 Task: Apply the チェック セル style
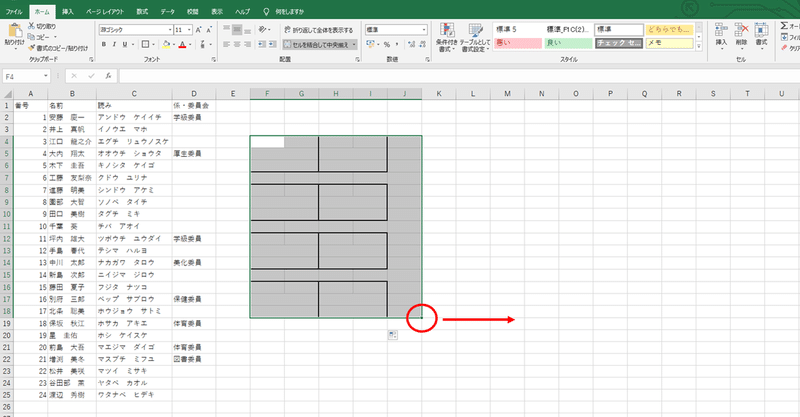click(619, 43)
